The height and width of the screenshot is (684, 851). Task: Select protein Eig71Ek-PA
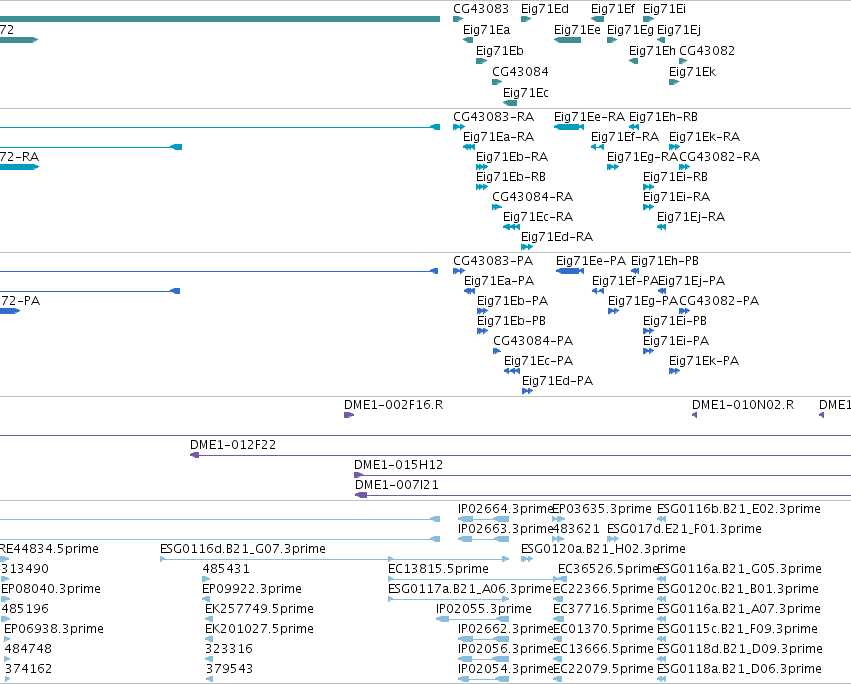tap(703, 362)
